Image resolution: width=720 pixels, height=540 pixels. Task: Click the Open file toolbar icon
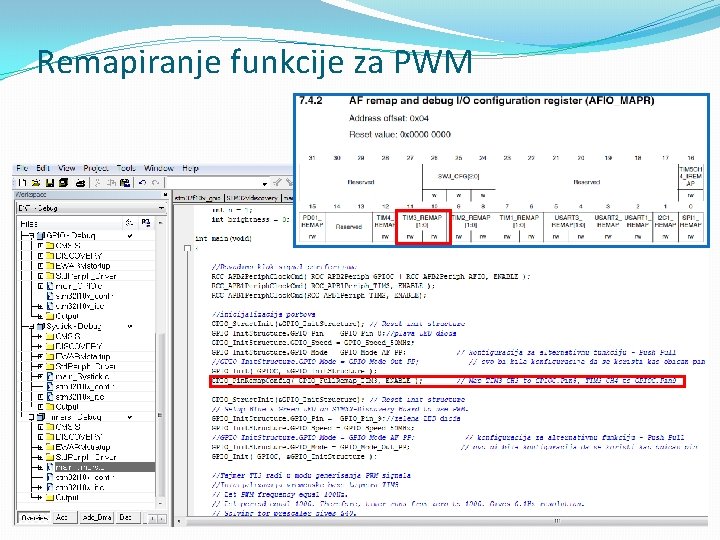pyautogui.click(x=35, y=183)
